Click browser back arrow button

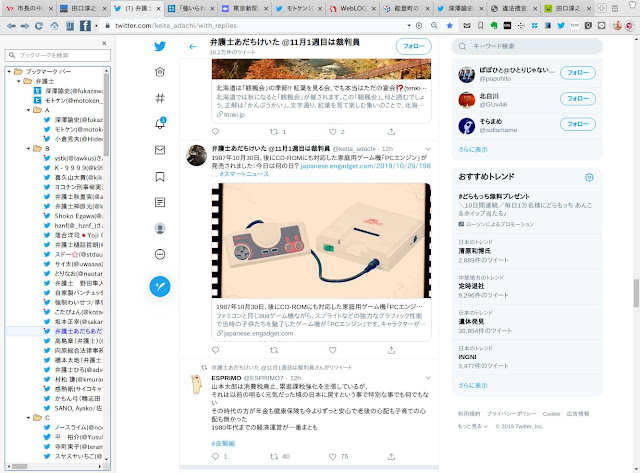coord(11,26)
